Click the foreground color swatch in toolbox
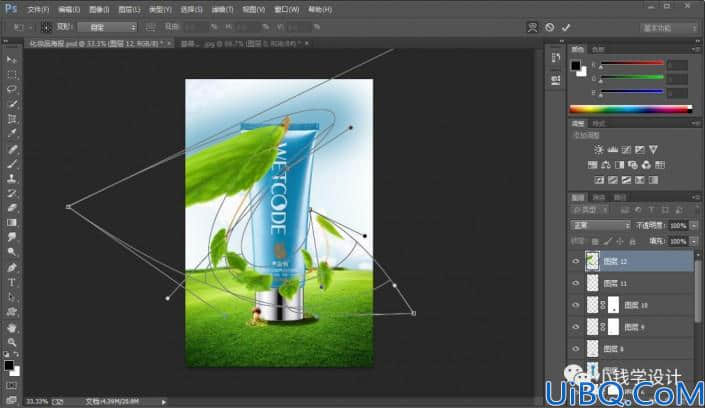Image resolution: width=705 pixels, height=408 pixels. click(9, 366)
